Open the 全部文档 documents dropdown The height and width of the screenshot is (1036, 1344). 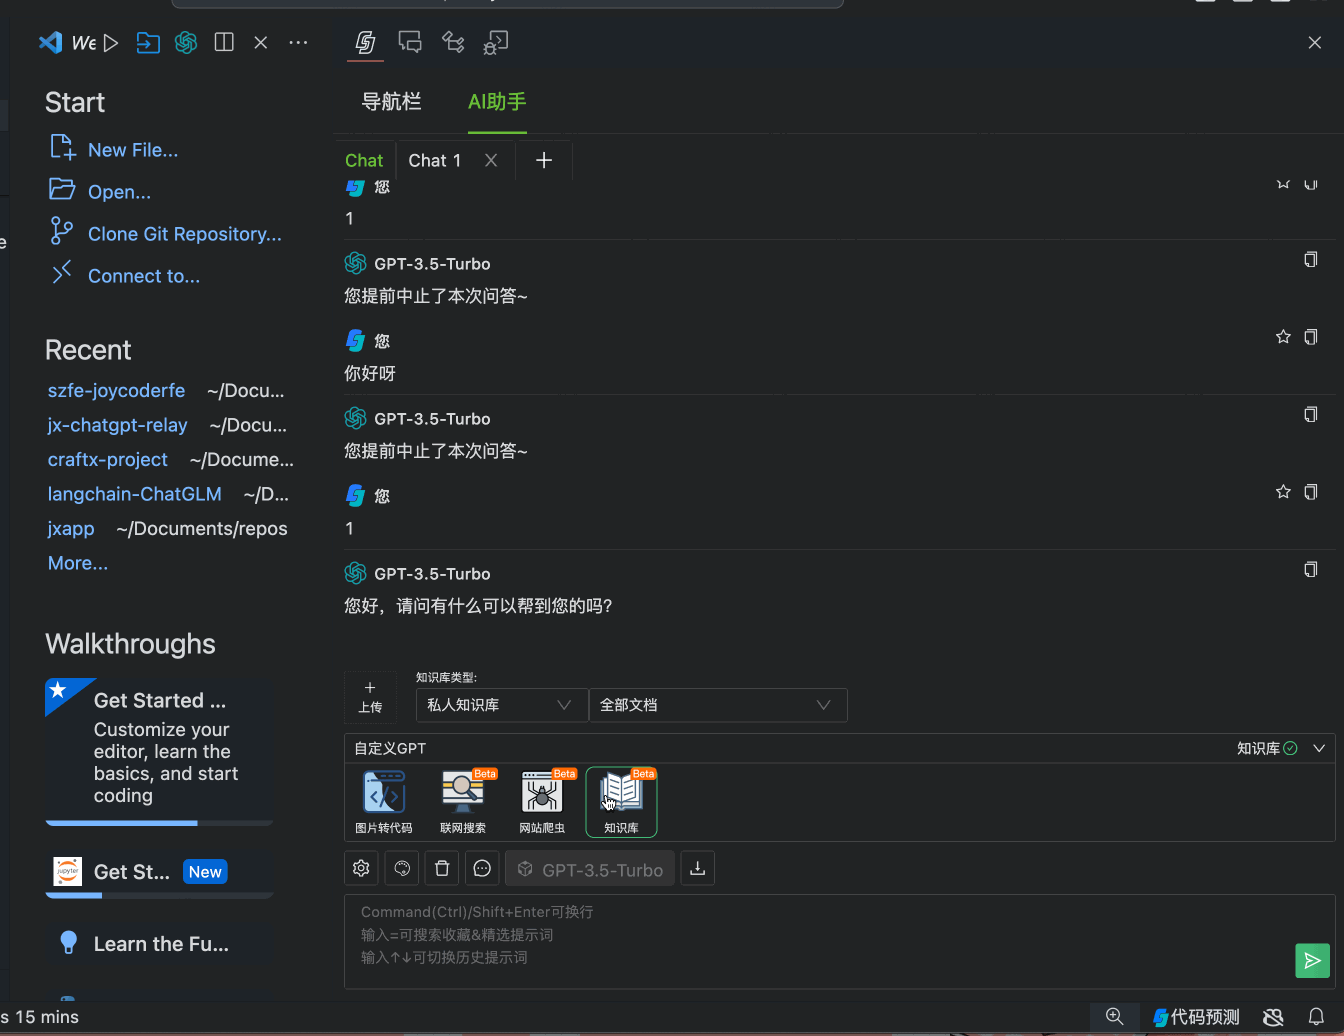(718, 705)
